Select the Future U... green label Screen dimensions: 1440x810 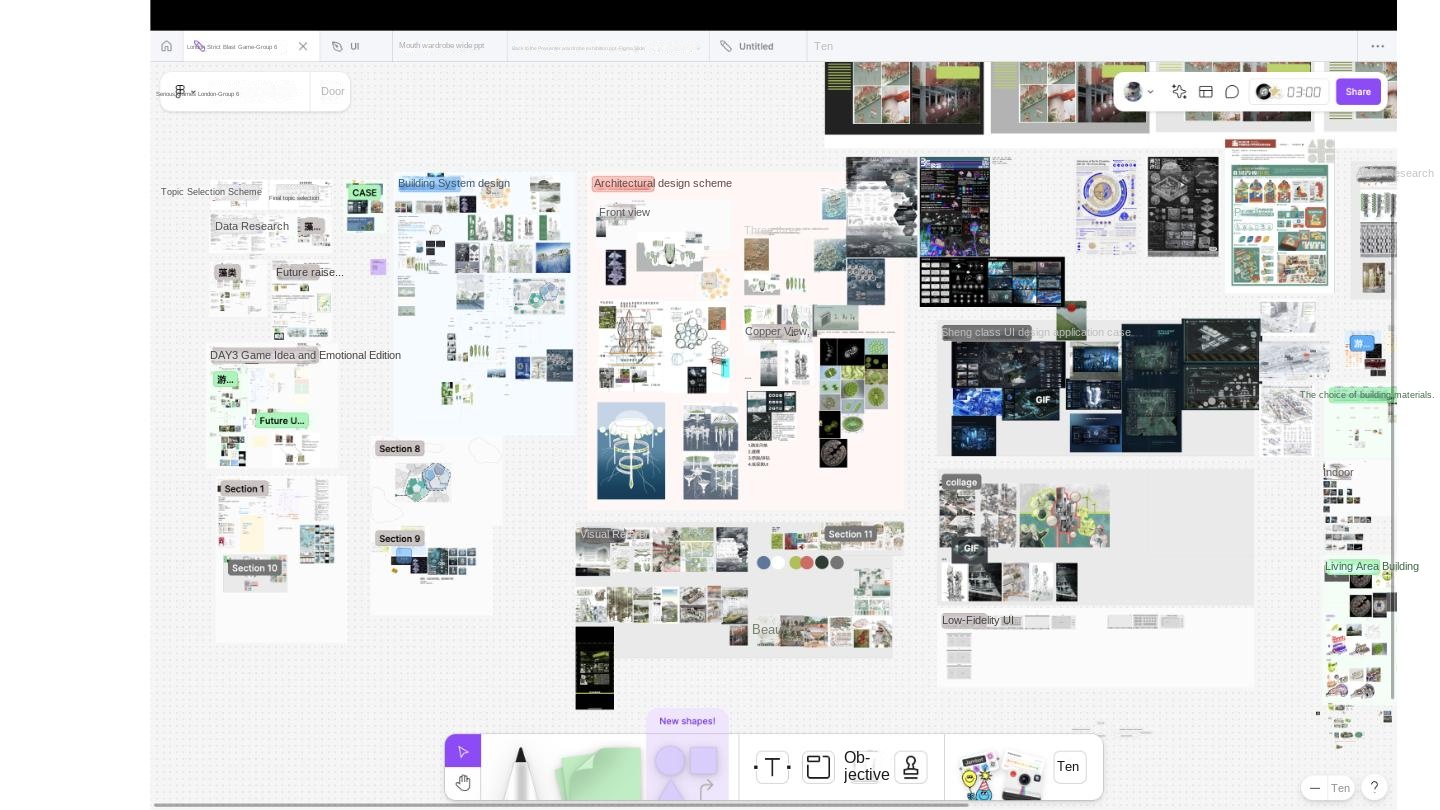coord(282,420)
